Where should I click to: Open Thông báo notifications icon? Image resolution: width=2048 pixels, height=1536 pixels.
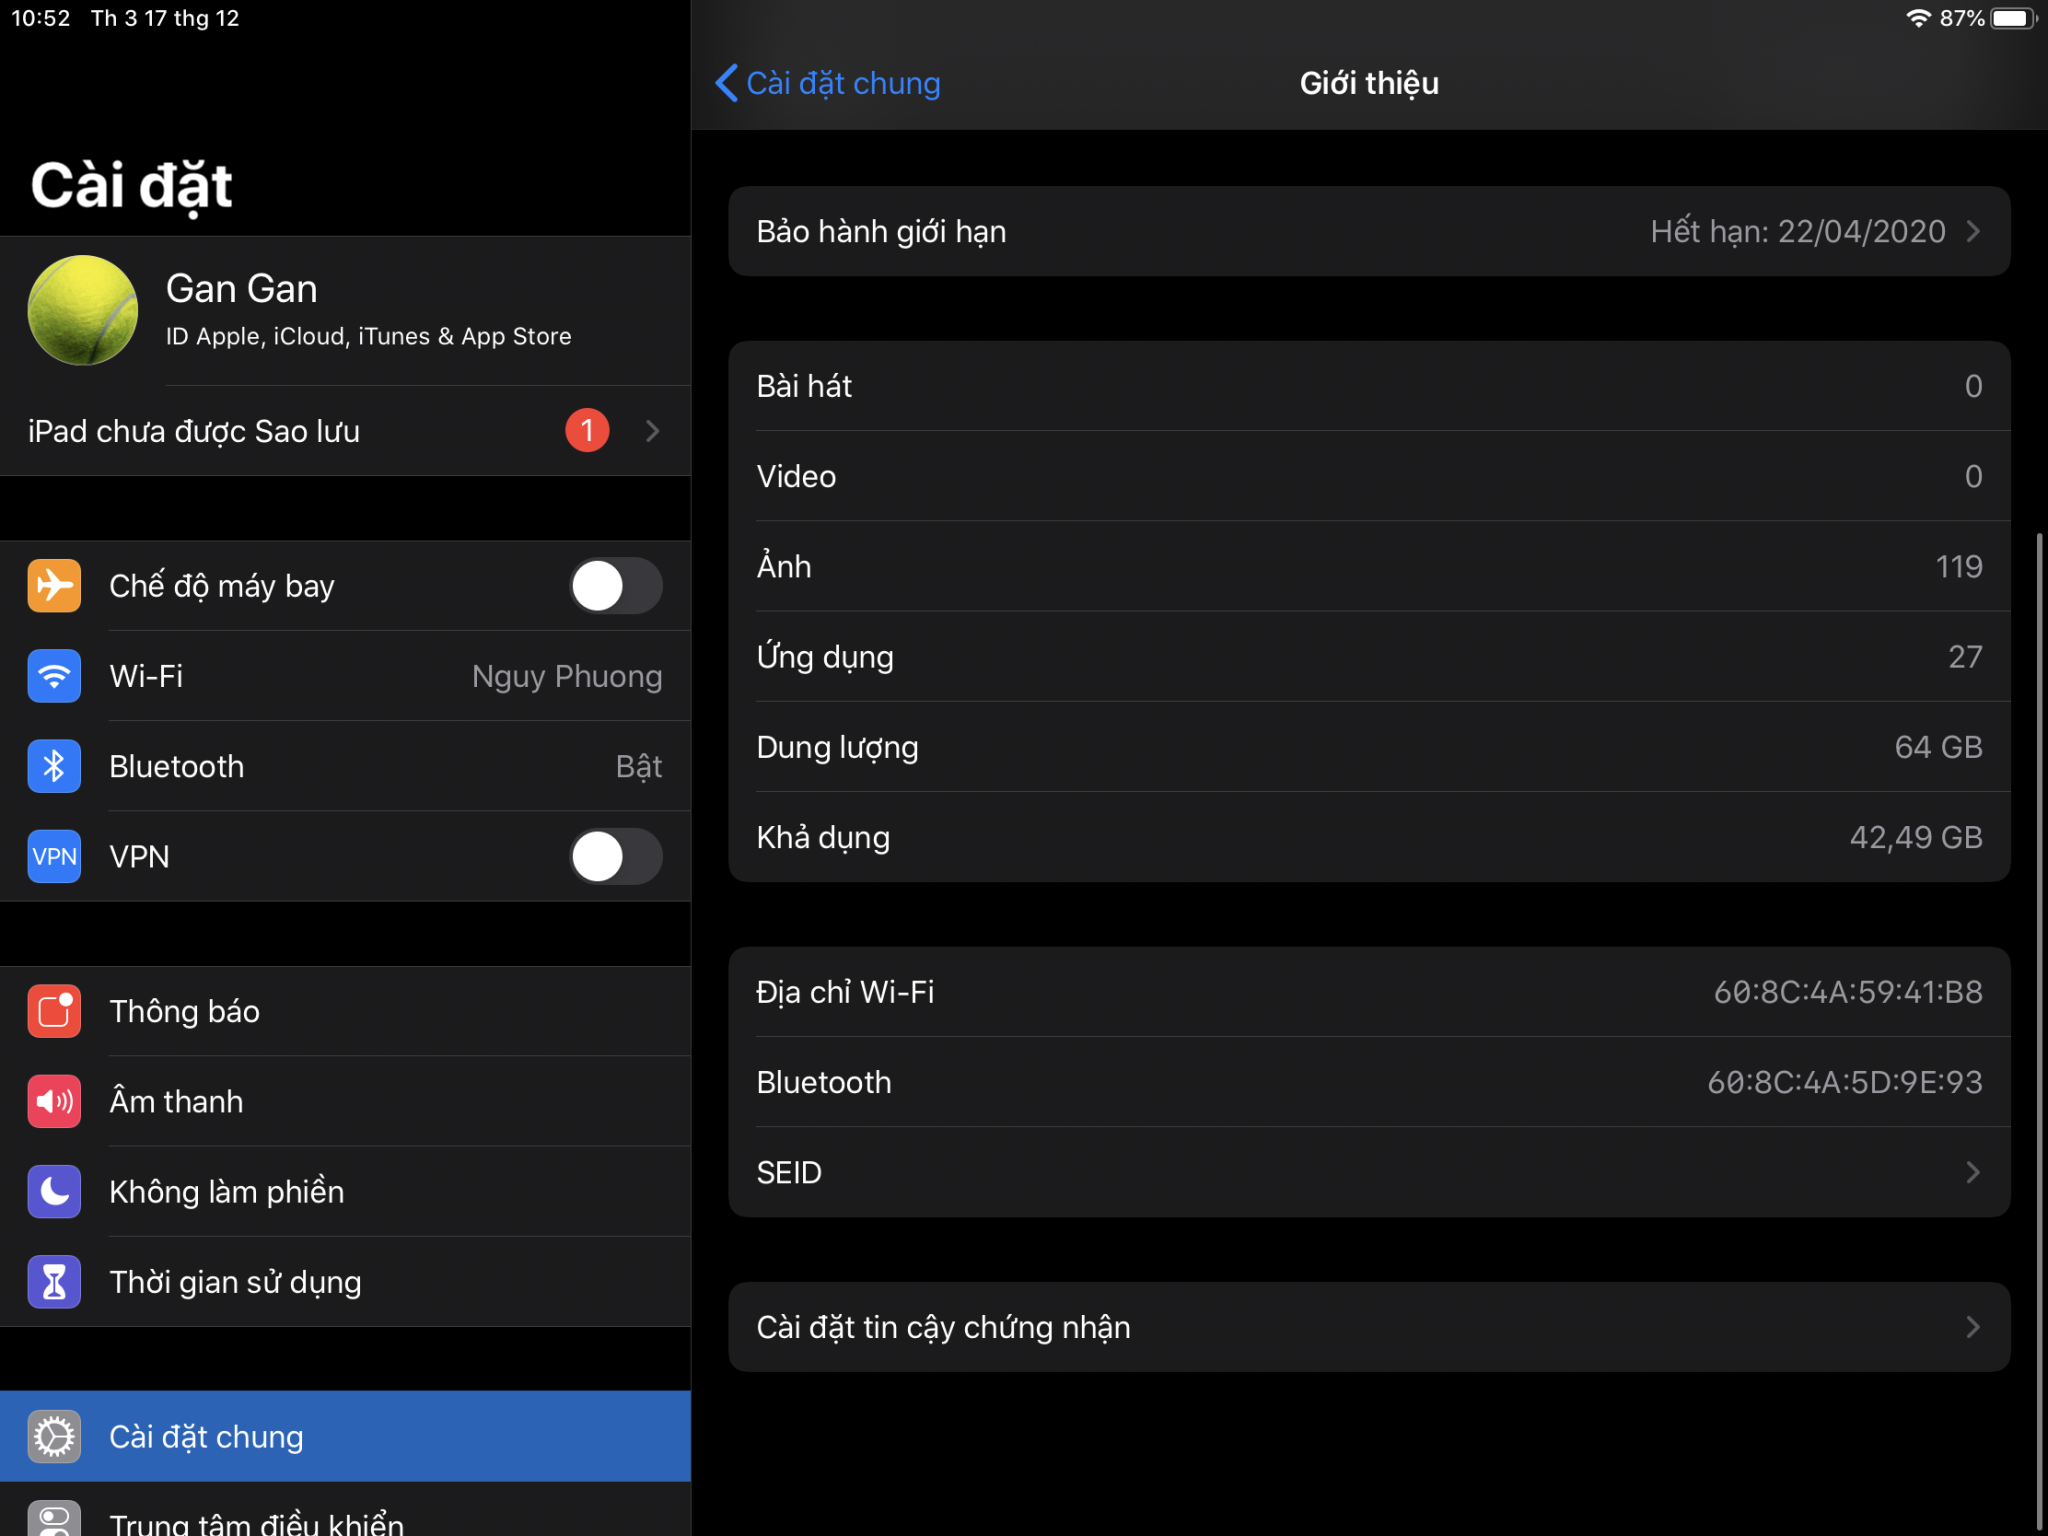[x=54, y=1011]
